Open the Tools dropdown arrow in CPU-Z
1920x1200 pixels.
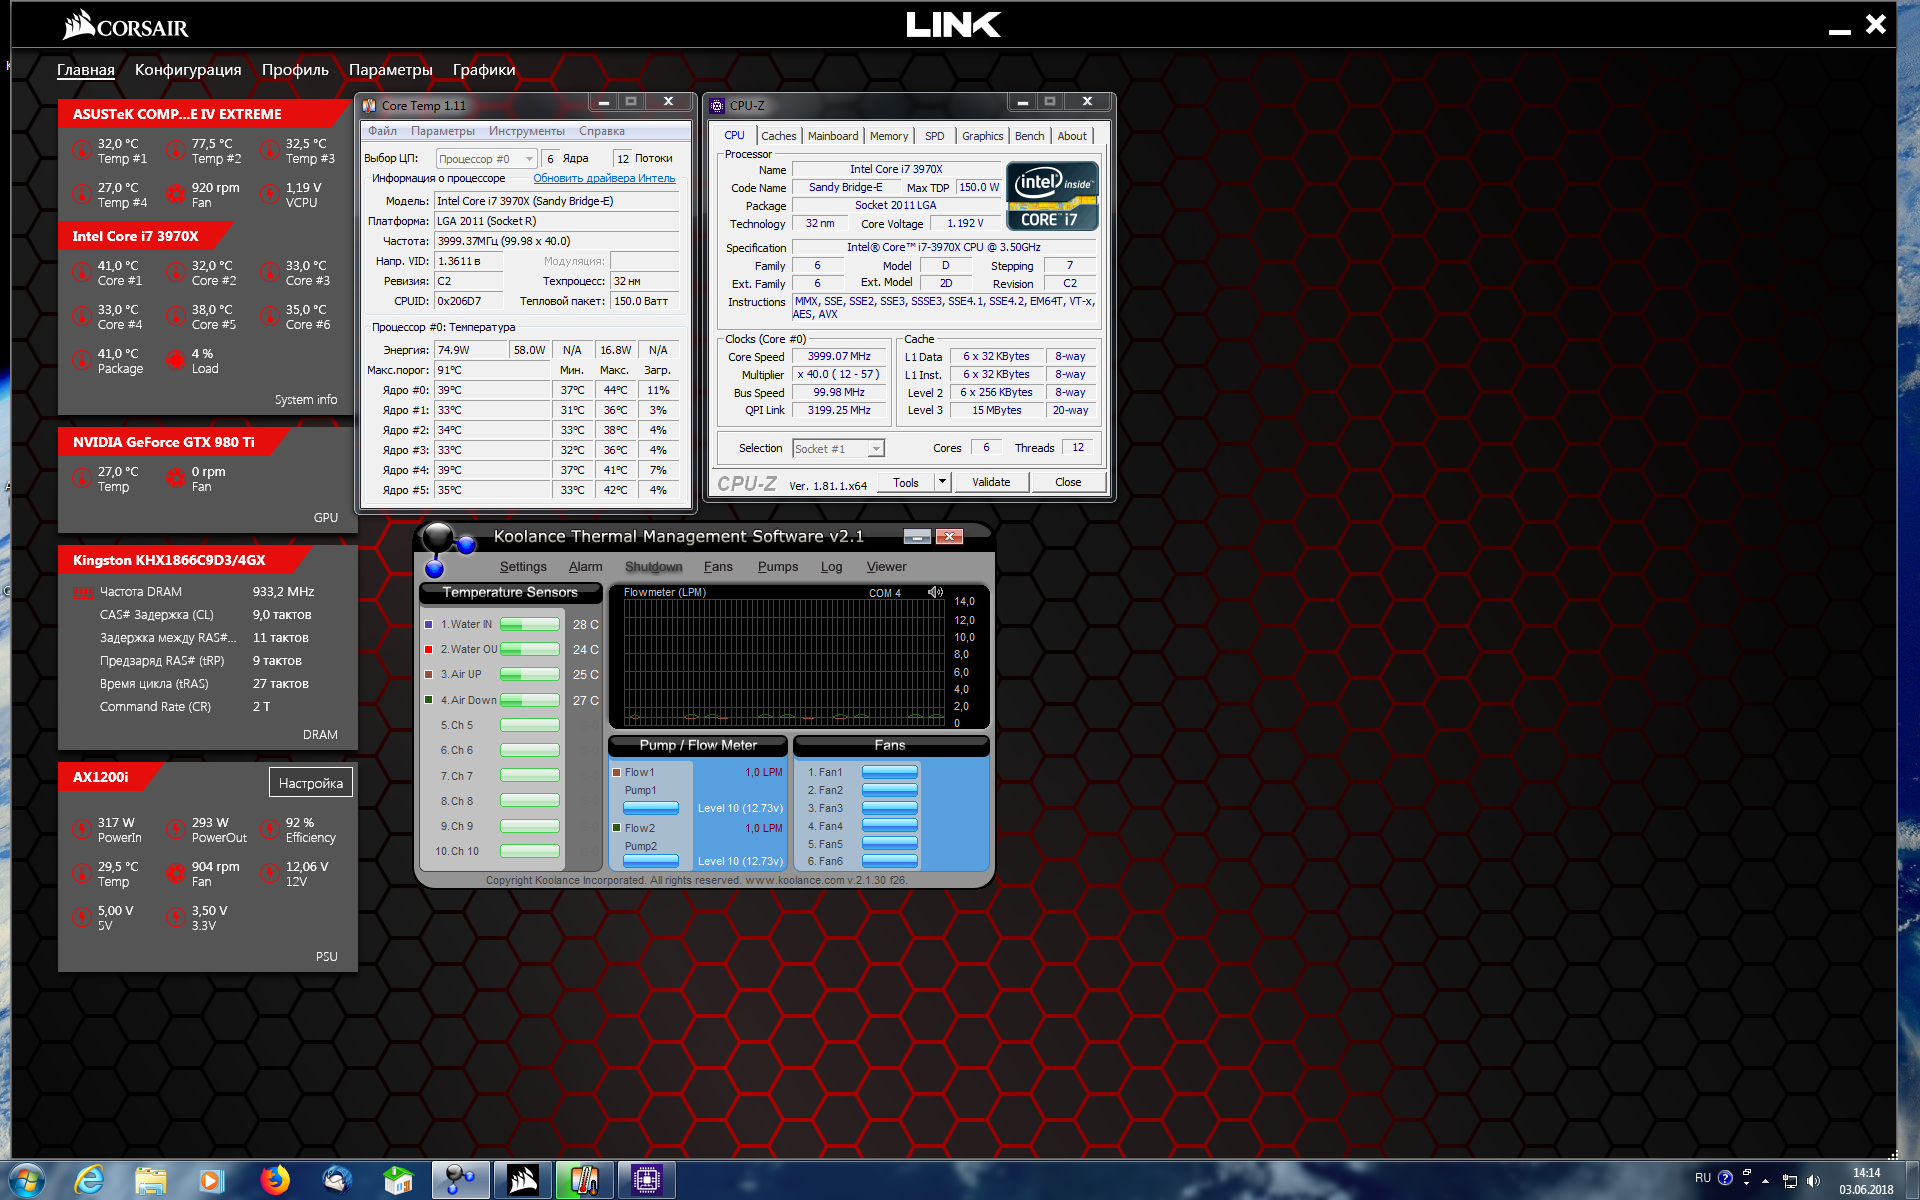point(941,482)
